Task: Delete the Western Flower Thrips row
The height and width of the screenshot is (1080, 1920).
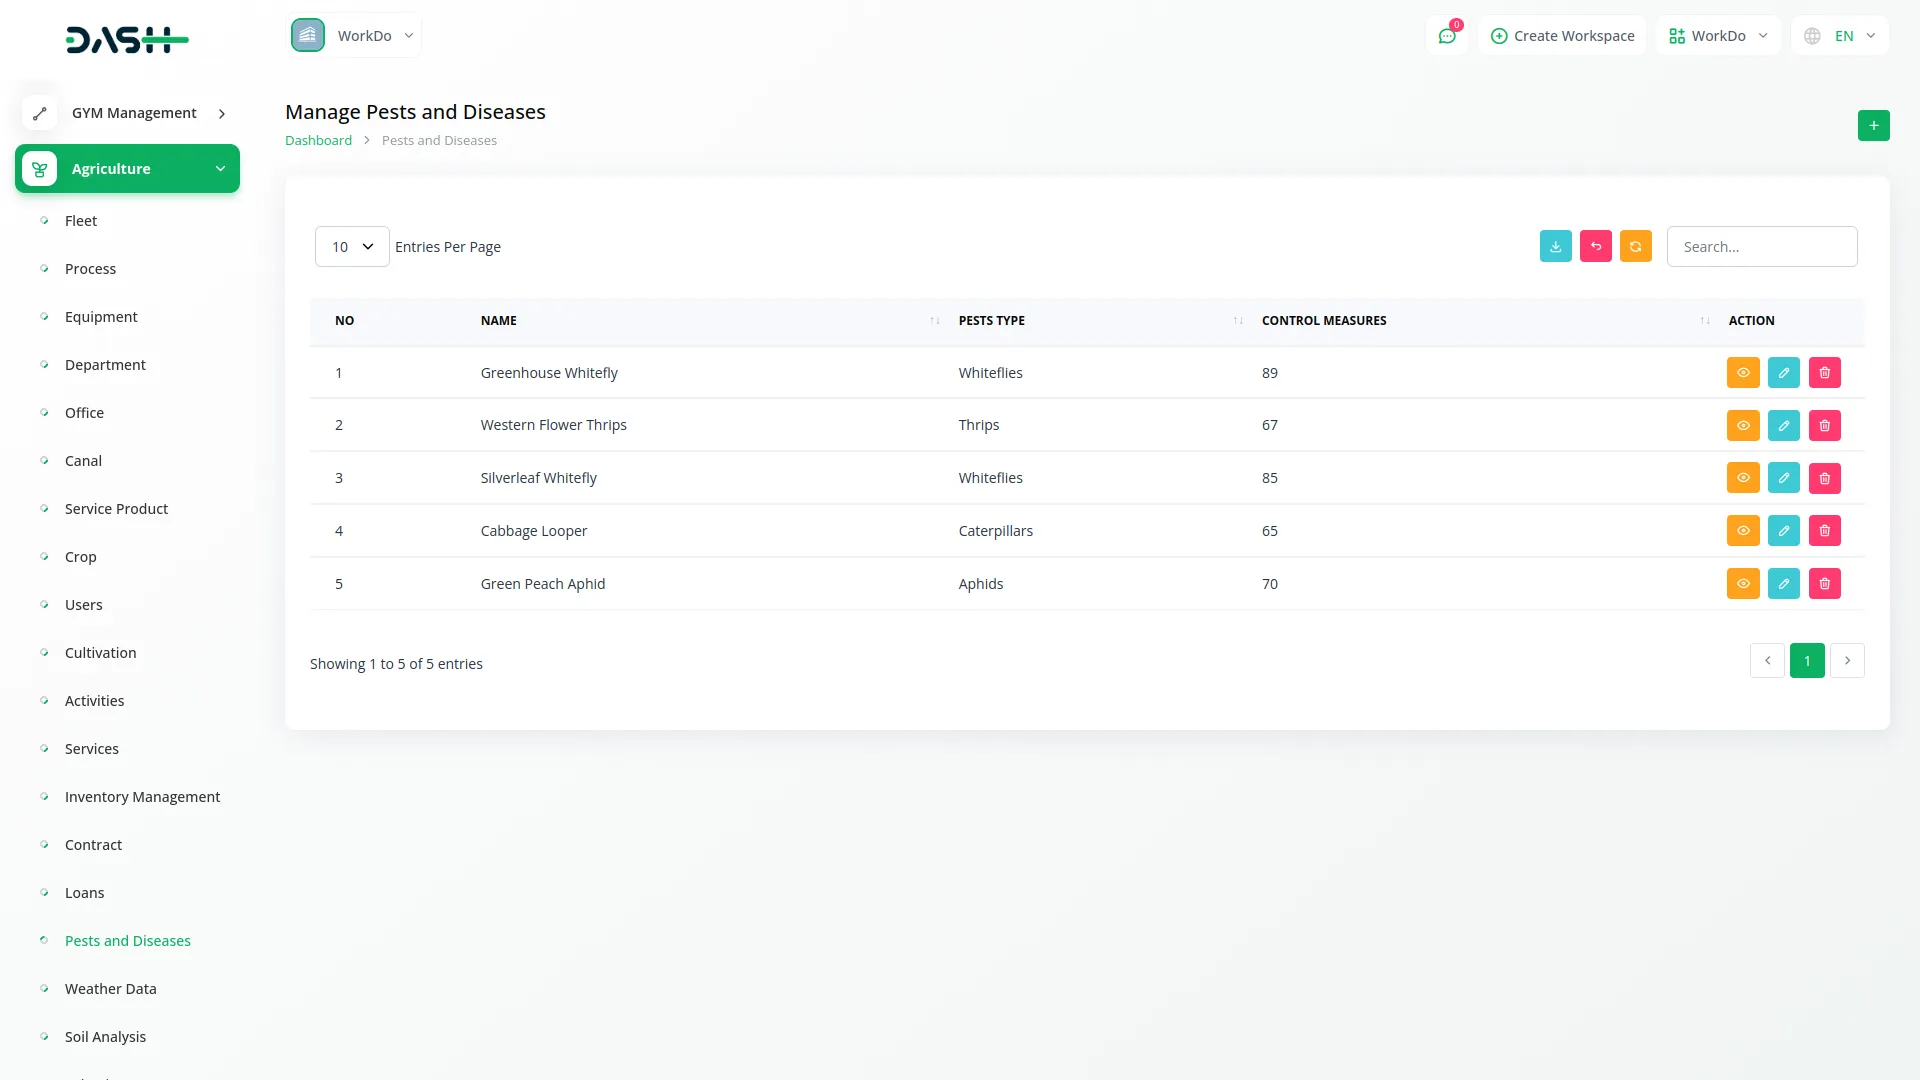Action: point(1824,426)
